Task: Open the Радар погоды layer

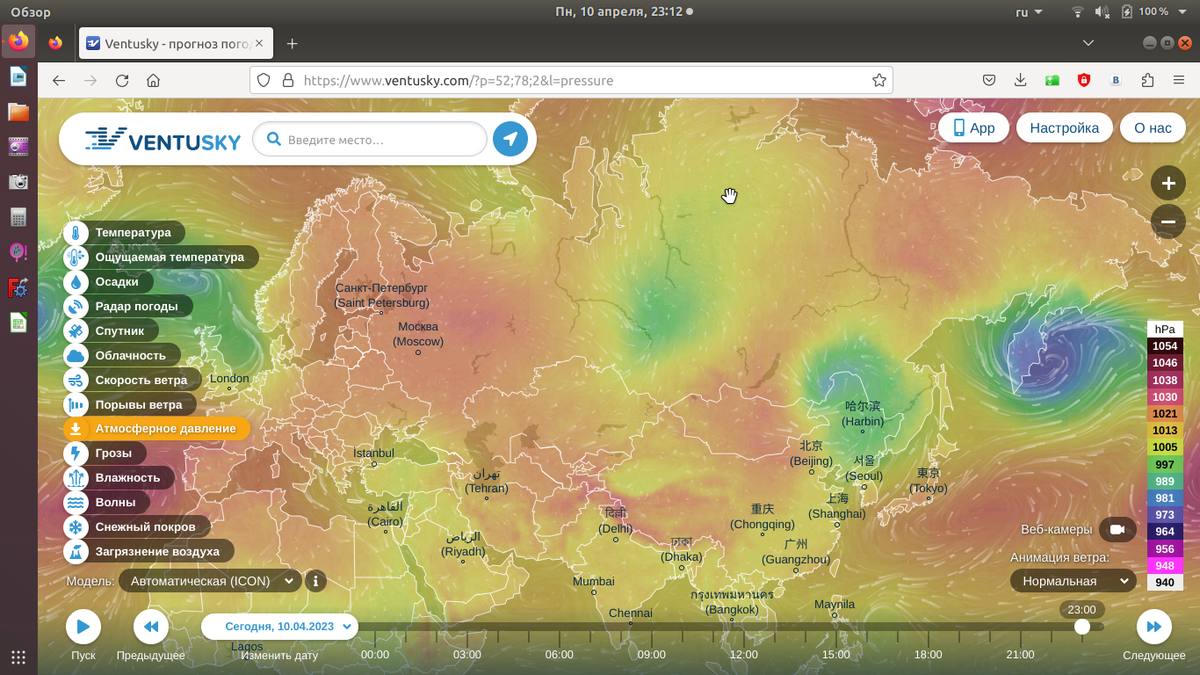Action: click(128, 306)
